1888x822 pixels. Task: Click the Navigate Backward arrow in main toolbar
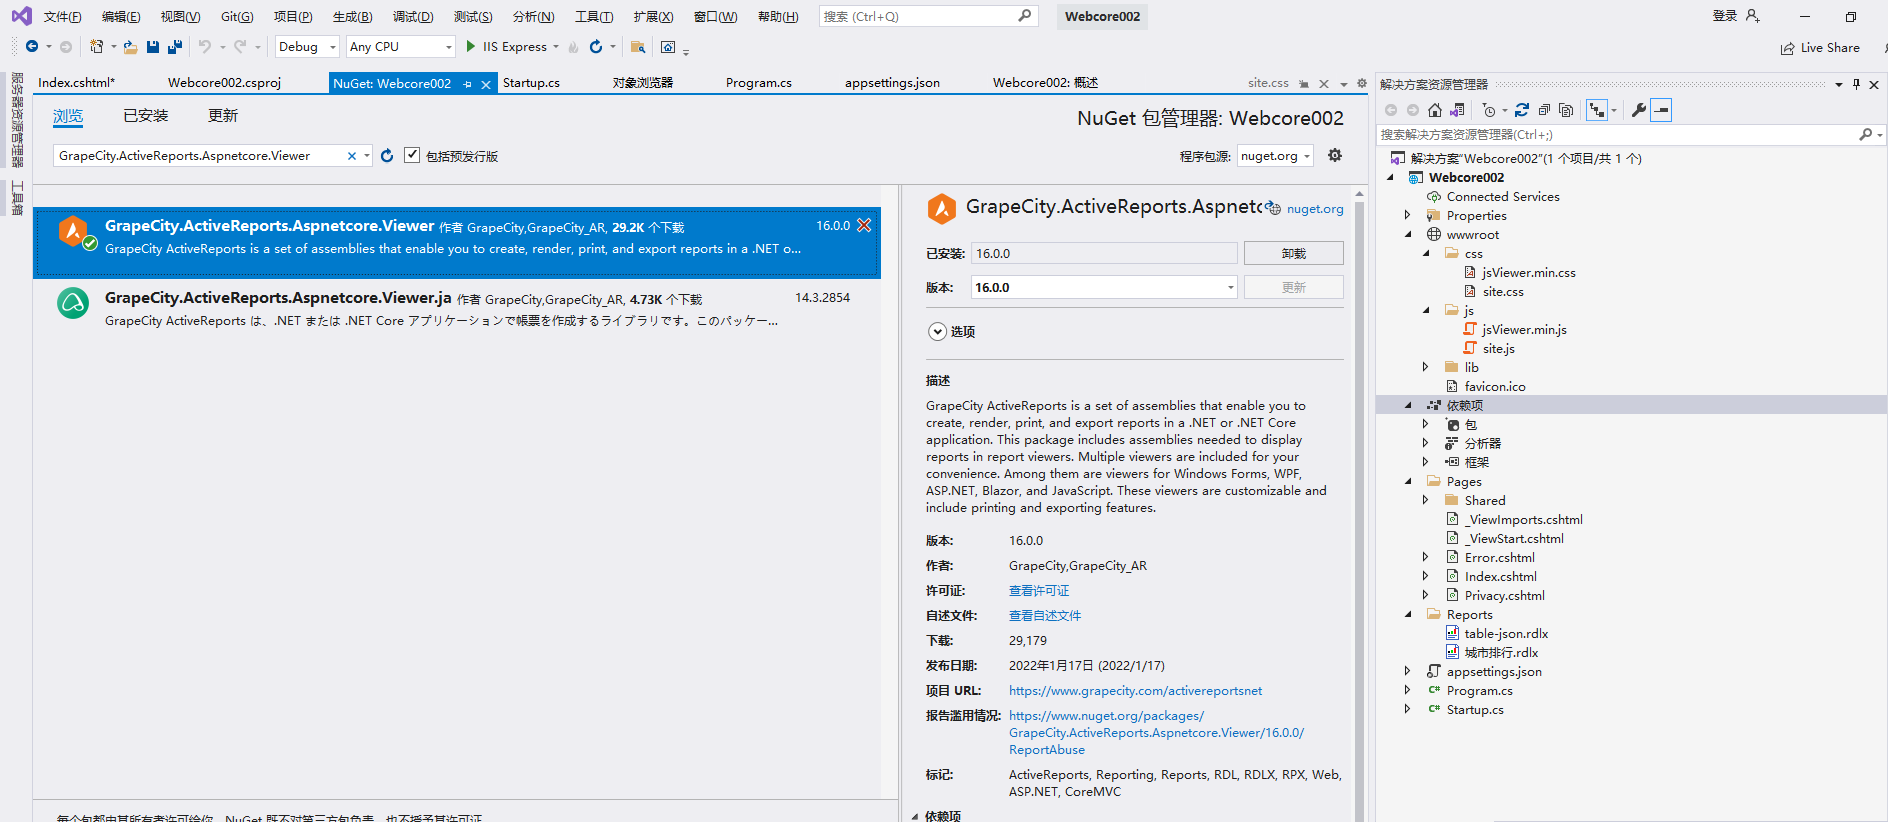tap(32, 47)
